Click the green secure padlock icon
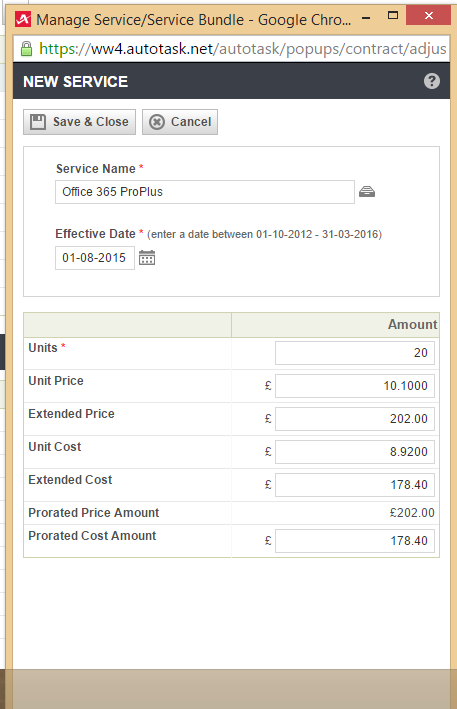457x709 pixels. (27, 49)
